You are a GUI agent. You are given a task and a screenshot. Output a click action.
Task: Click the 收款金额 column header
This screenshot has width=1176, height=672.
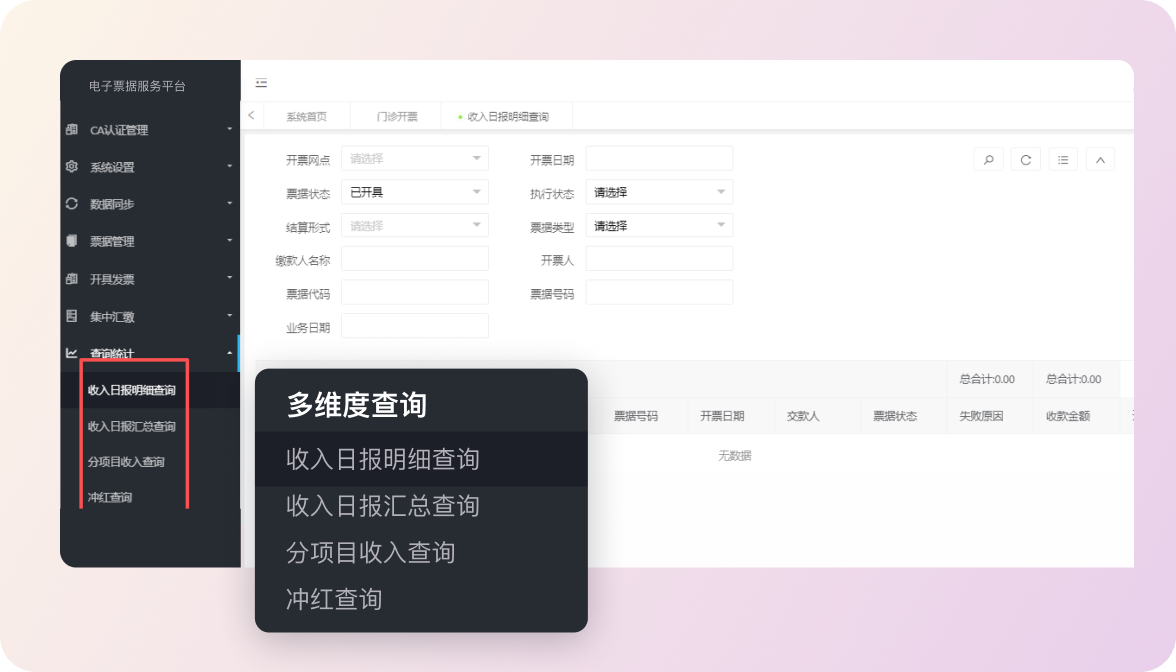[1068, 416]
